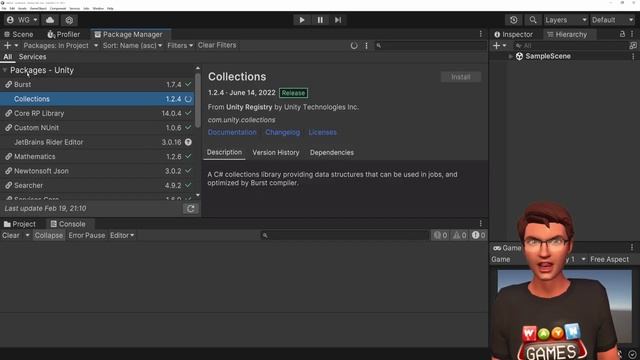Show the Dependencies tab

click(331, 153)
